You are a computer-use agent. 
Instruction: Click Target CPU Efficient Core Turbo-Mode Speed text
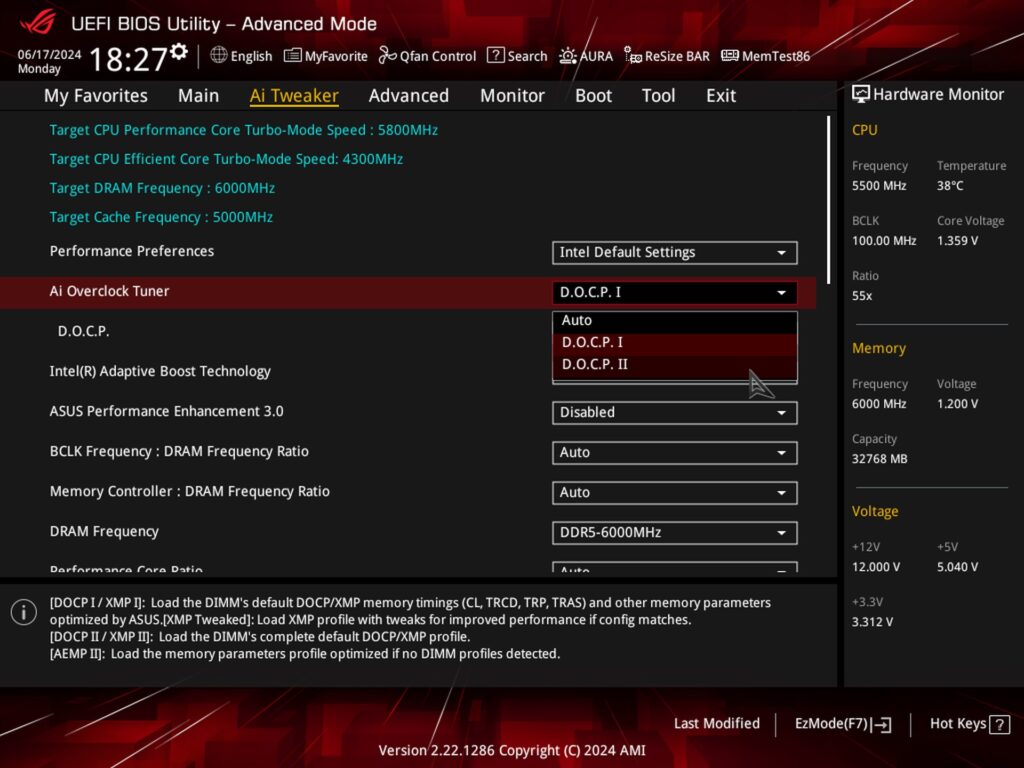pyautogui.click(x=226, y=159)
